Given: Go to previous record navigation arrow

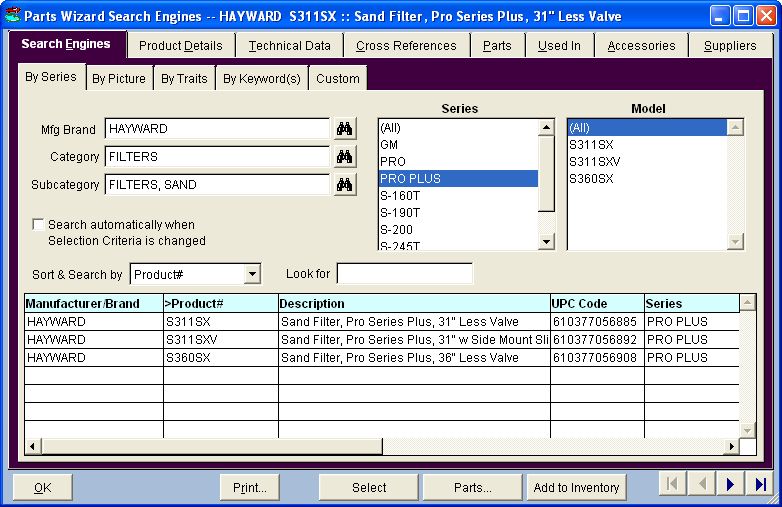Looking at the screenshot, I should pos(702,484).
